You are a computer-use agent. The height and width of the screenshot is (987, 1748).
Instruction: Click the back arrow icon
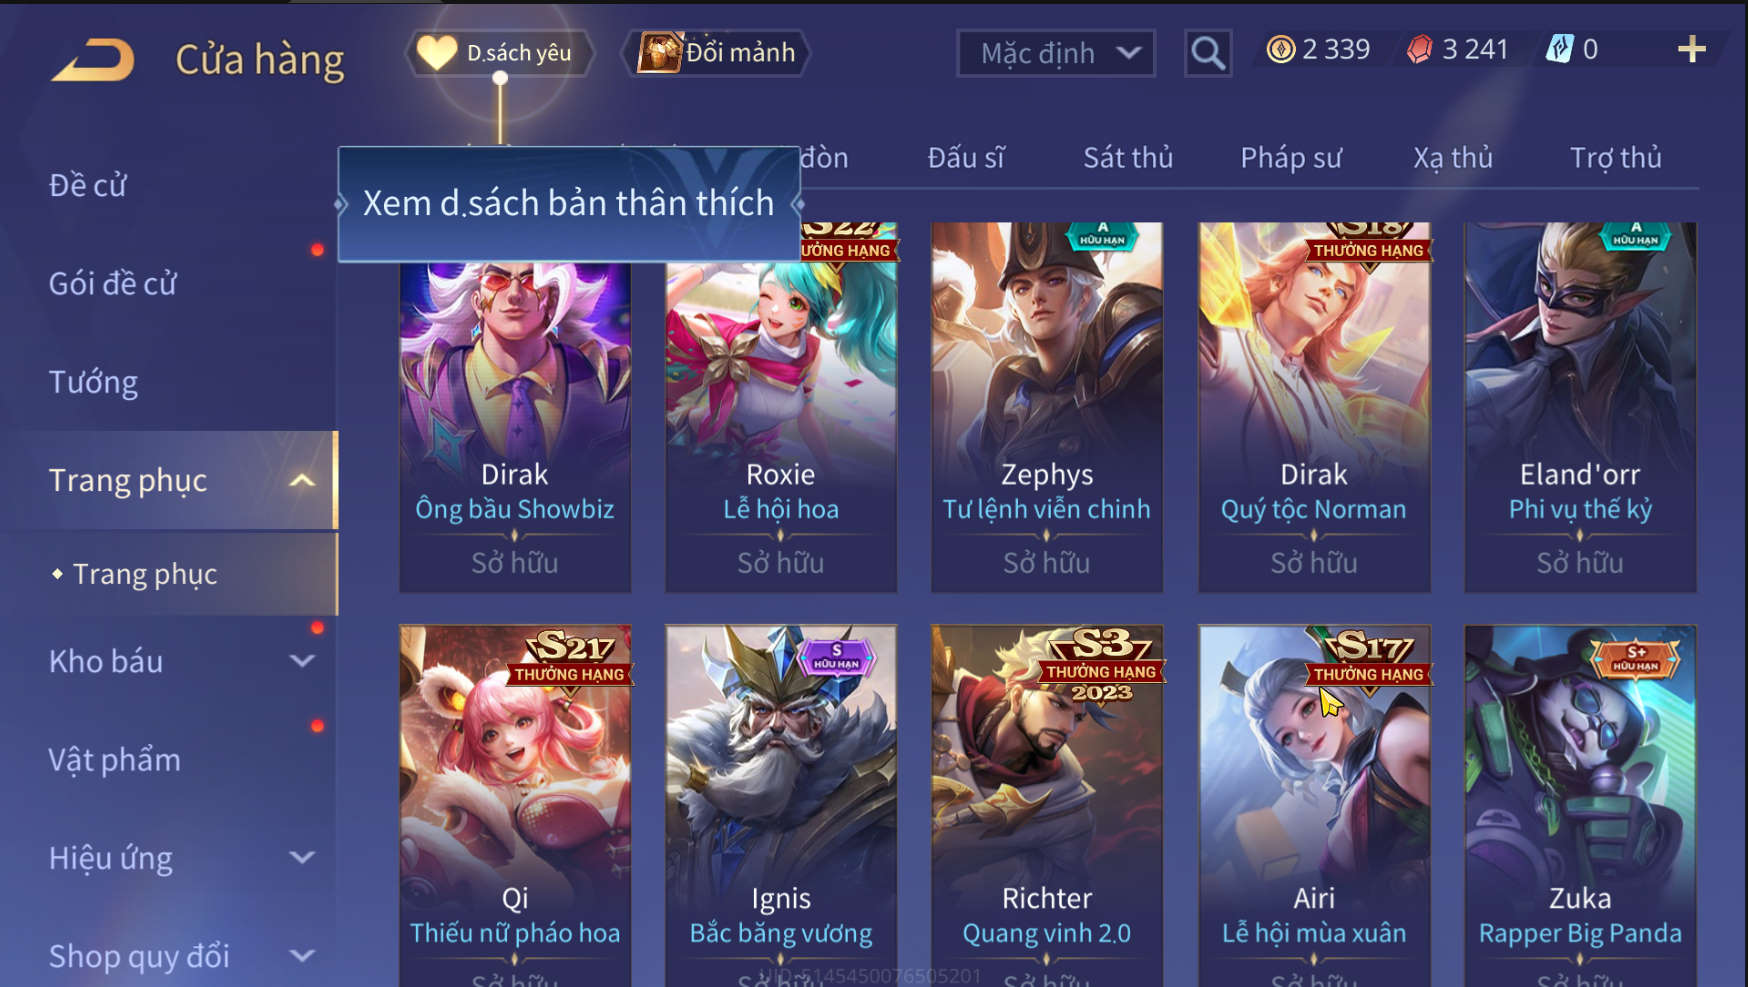click(93, 59)
